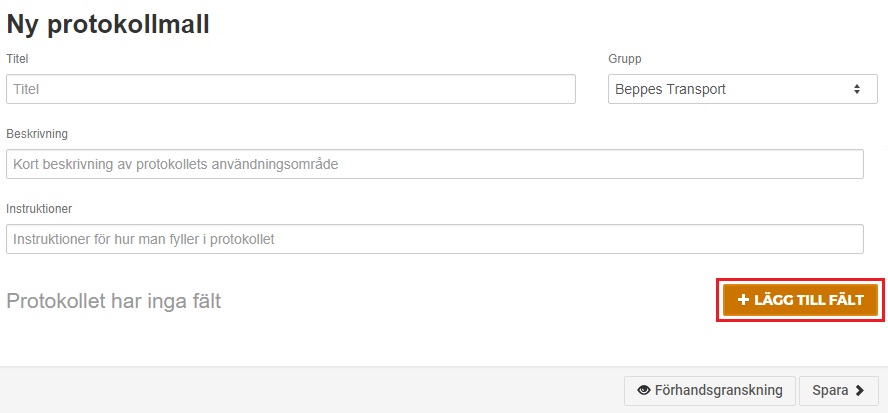Click placeholder 'Kort beskrivning av protokollets användningsområde'
888x413 pixels.
click(176, 164)
